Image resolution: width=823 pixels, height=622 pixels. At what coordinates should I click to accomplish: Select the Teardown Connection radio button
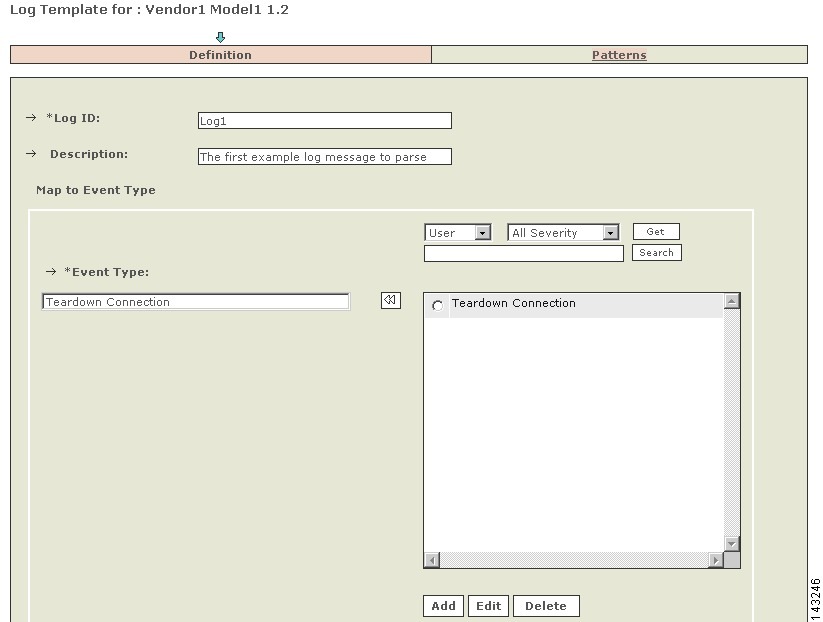(437, 305)
